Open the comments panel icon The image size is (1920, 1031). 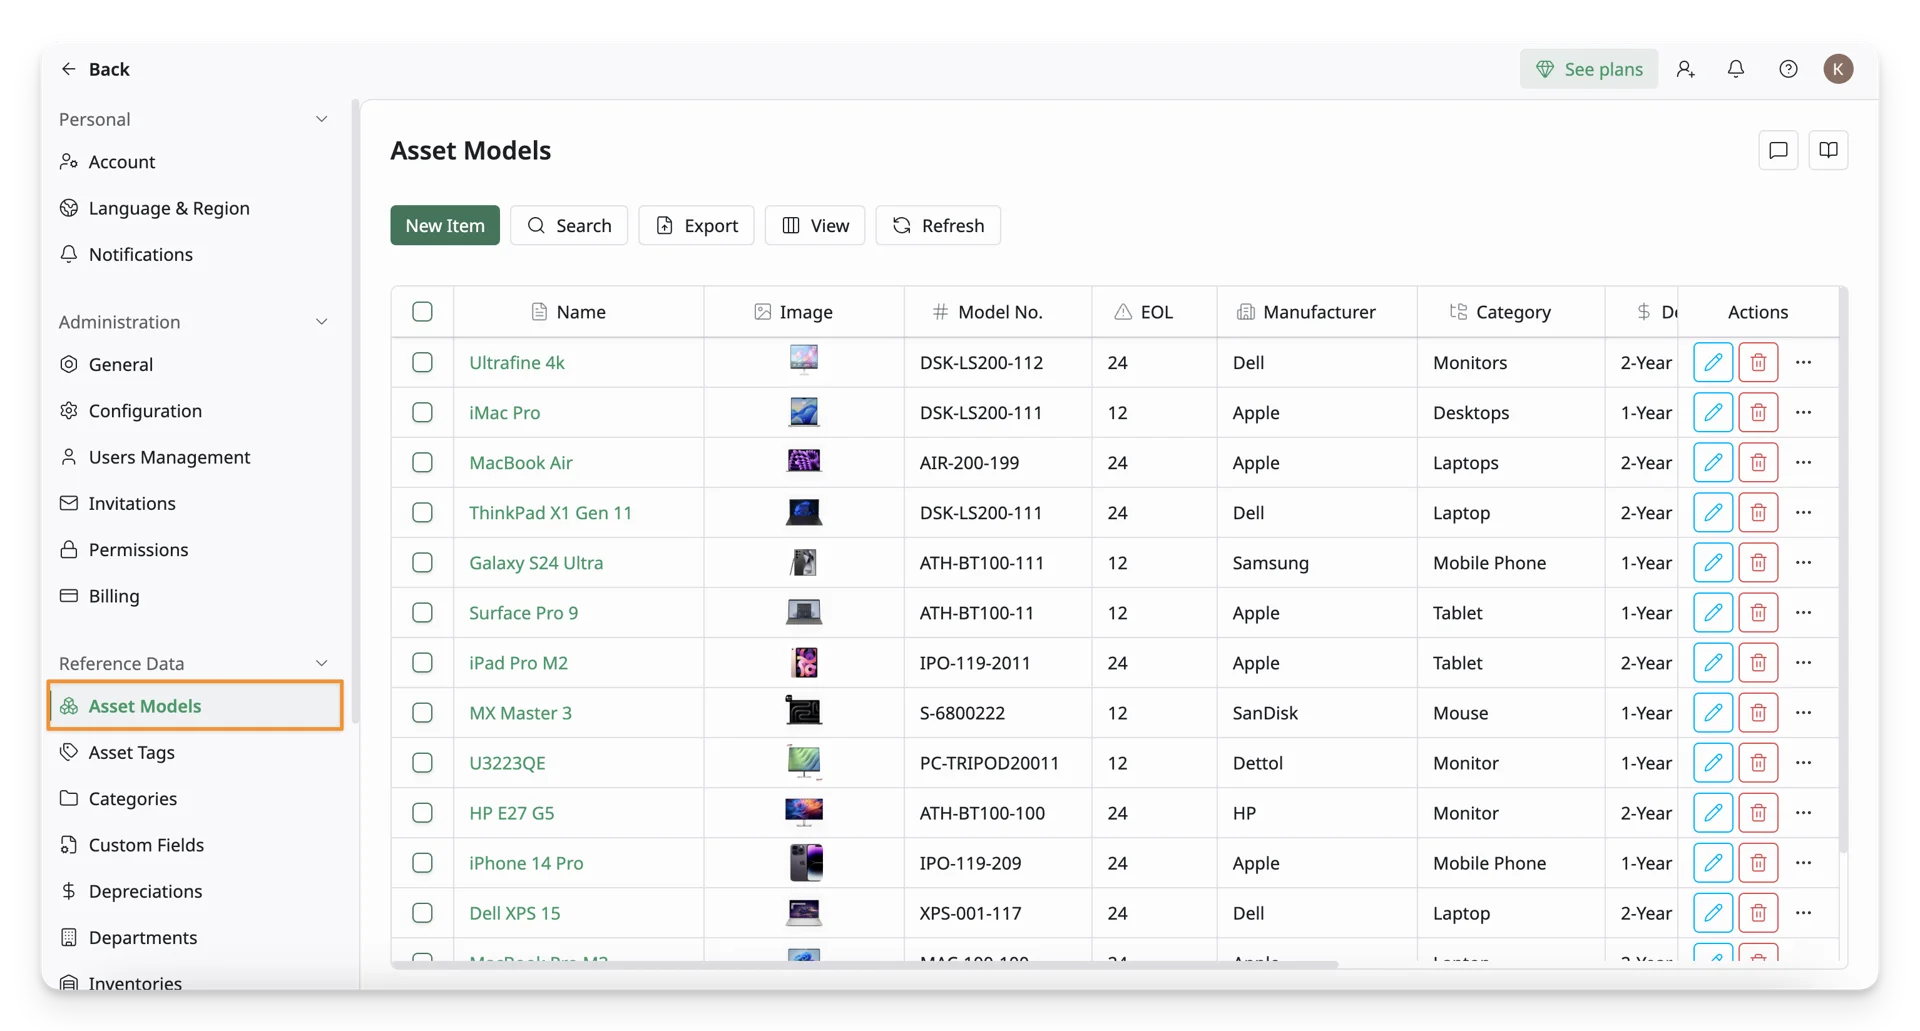pyautogui.click(x=1778, y=150)
